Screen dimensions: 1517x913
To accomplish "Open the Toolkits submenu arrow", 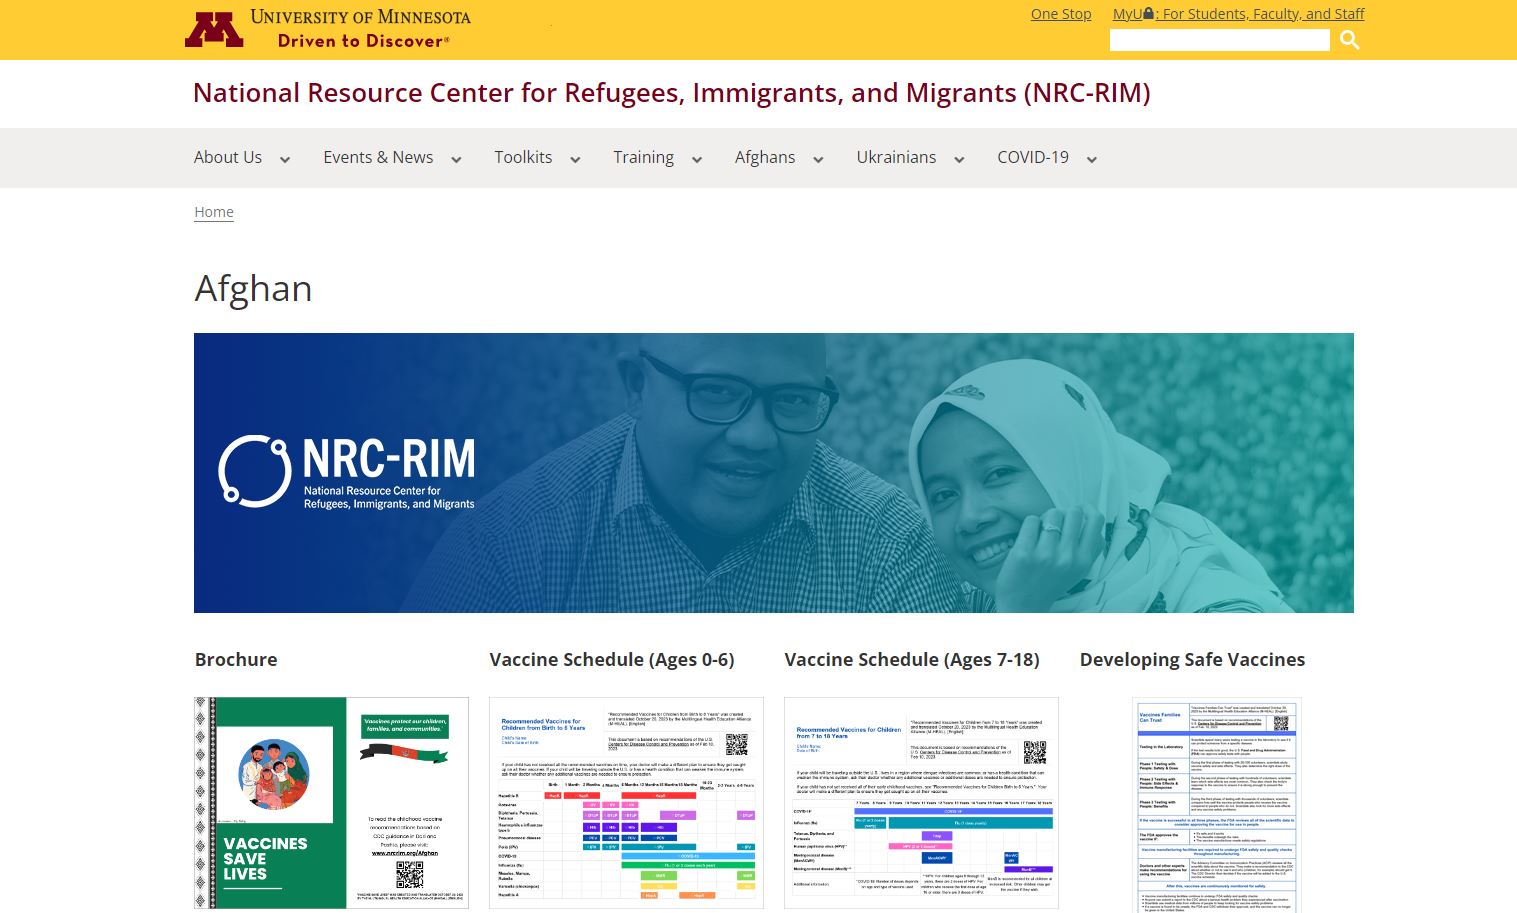I will click(x=575, y=160).
